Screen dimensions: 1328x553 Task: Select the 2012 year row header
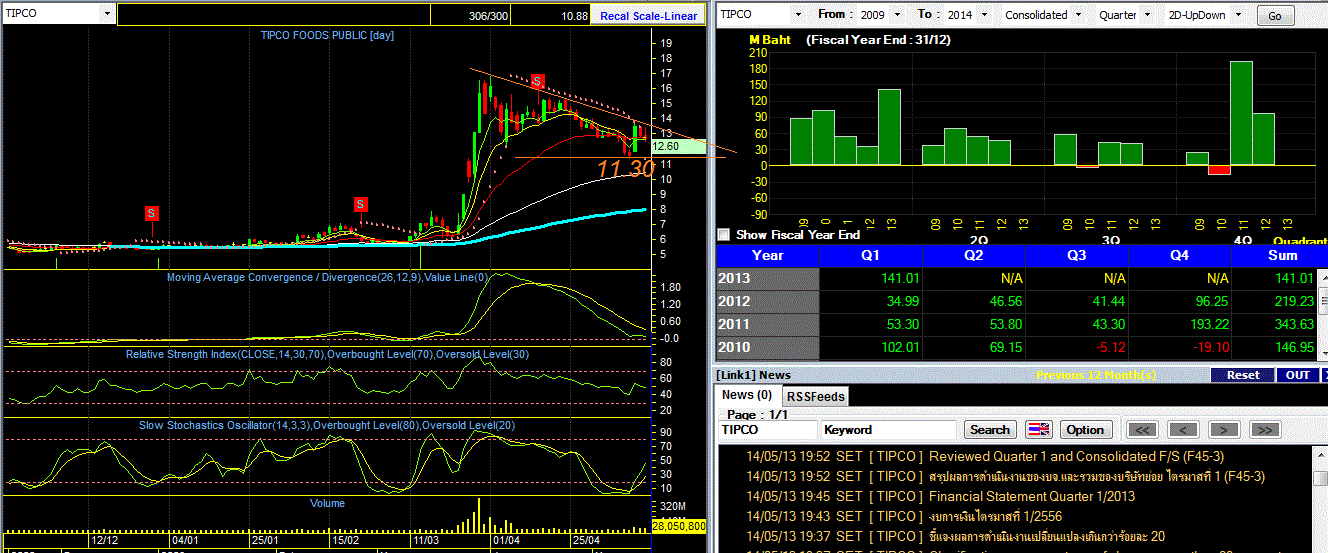[x=768, y=301]
